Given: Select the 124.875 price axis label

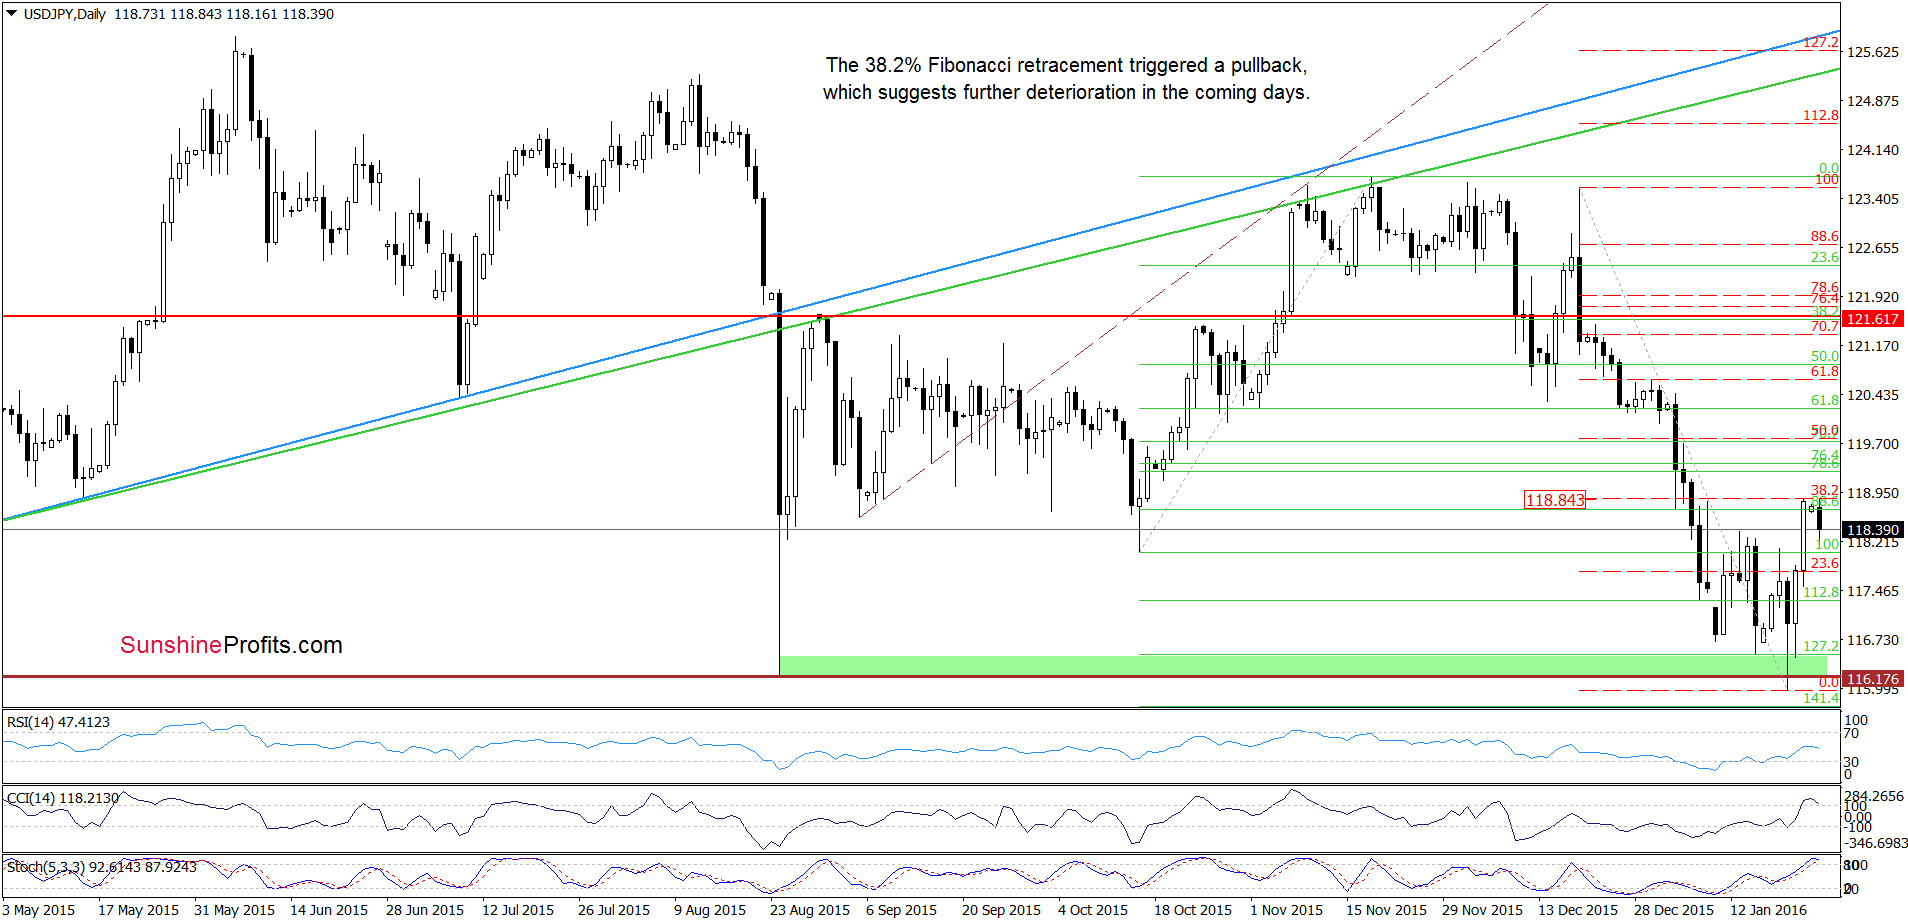Looking at the screenshot, I should pyautogui.click(x=1873, y=101).
